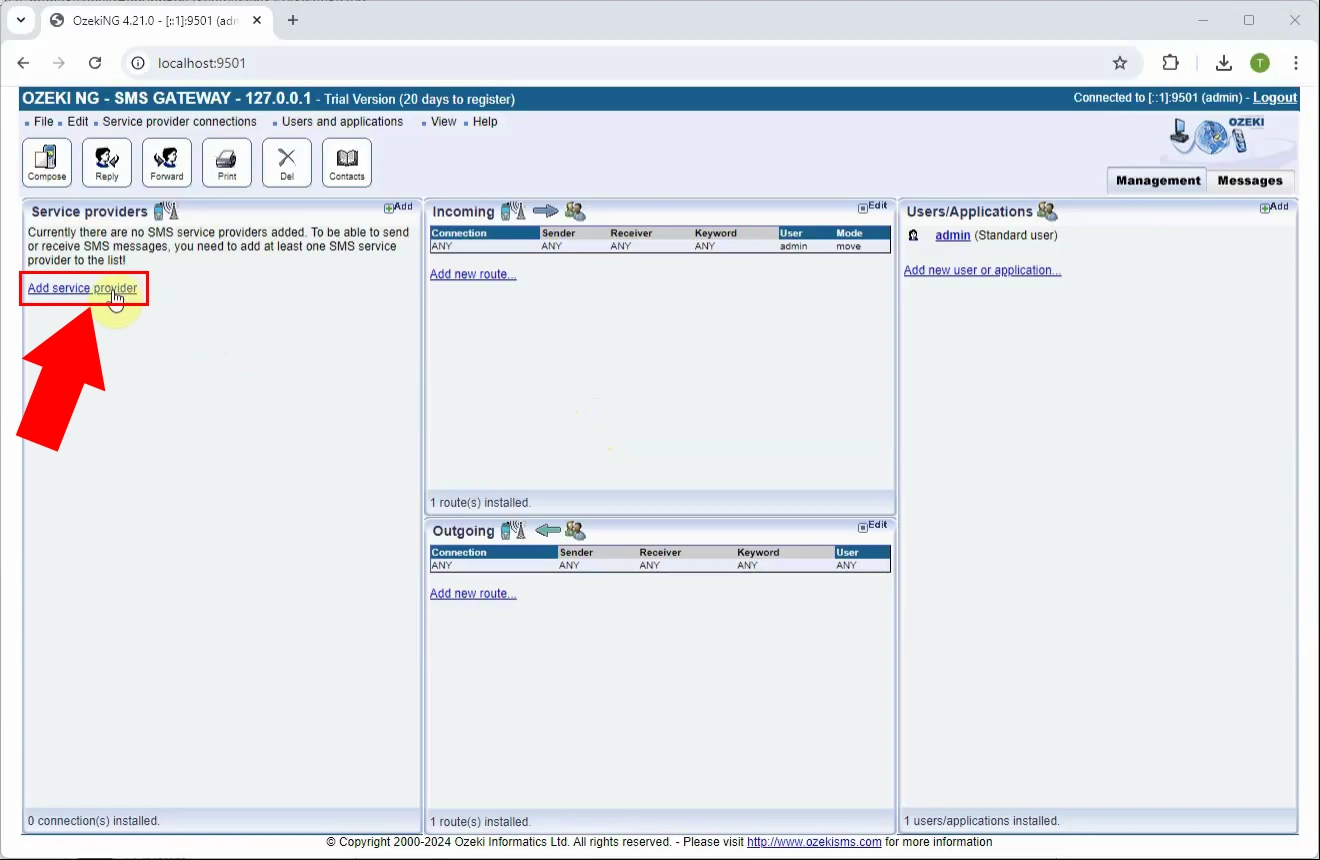Go back in browser
The image size is (1320, 860).
(23, 63)
